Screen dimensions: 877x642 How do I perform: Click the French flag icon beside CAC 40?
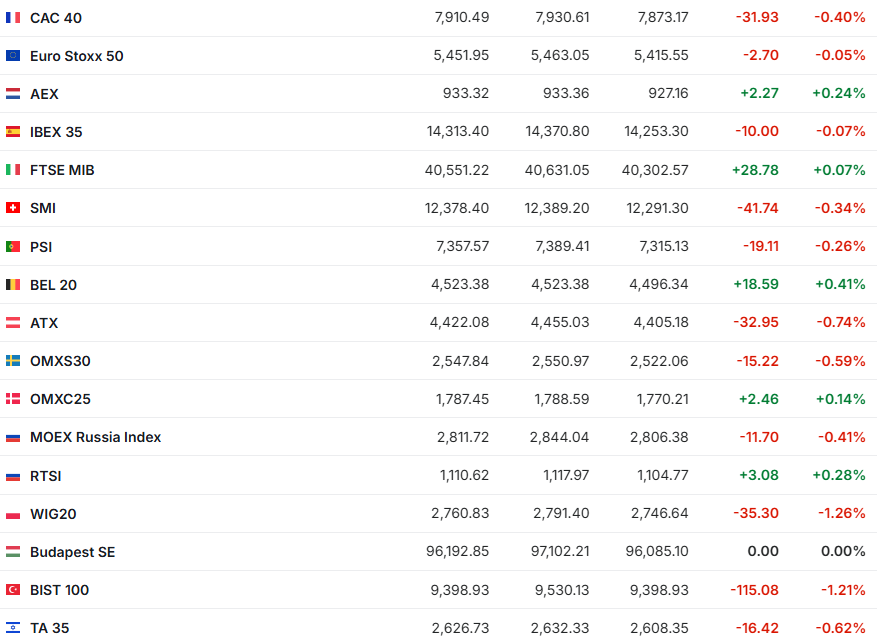[13, 18]
